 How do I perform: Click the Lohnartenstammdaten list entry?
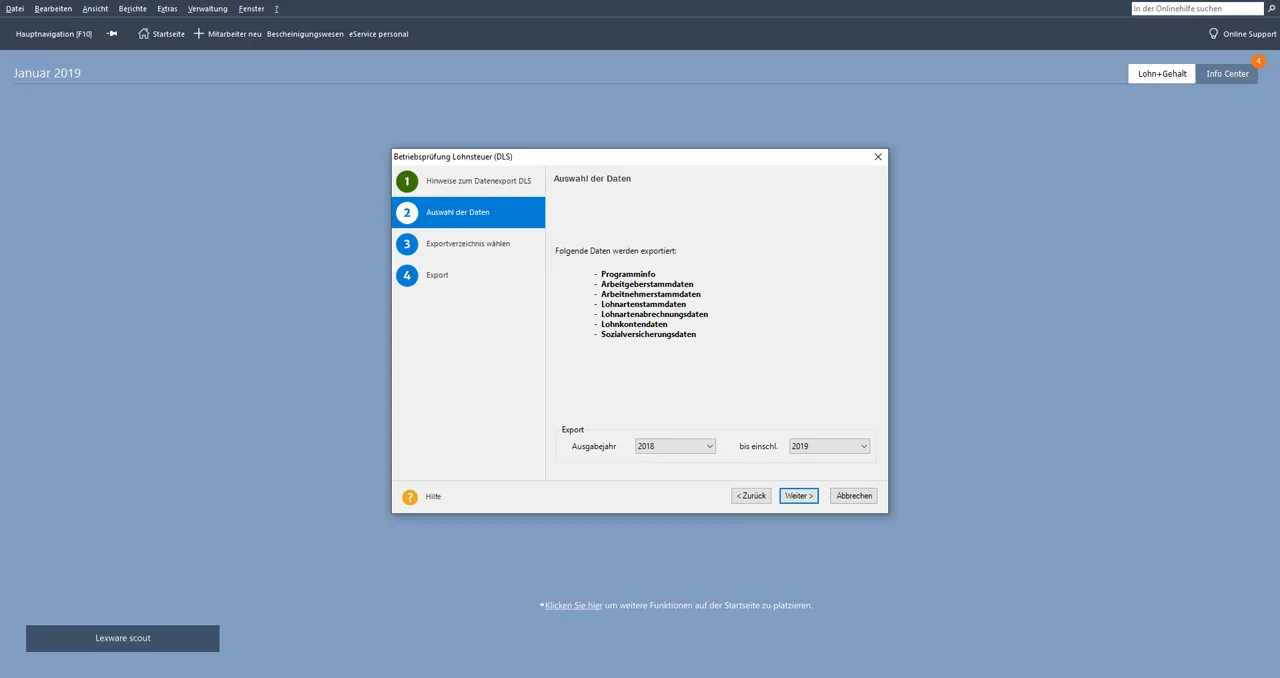[643, 304]
